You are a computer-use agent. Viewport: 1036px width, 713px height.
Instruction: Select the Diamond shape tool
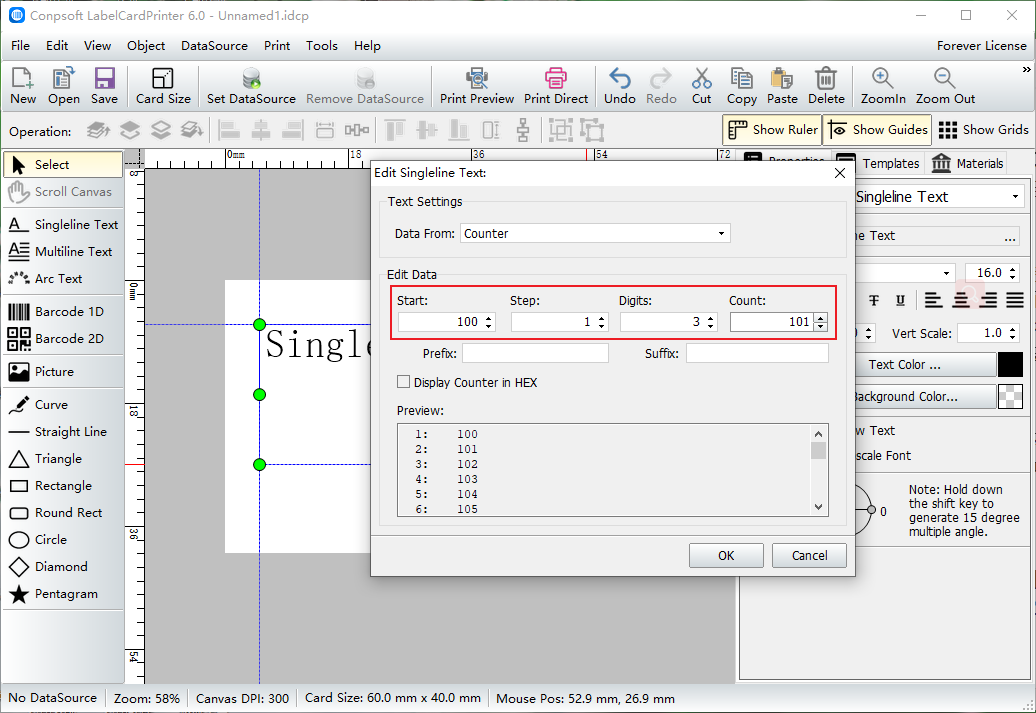[x=63, y=567]
